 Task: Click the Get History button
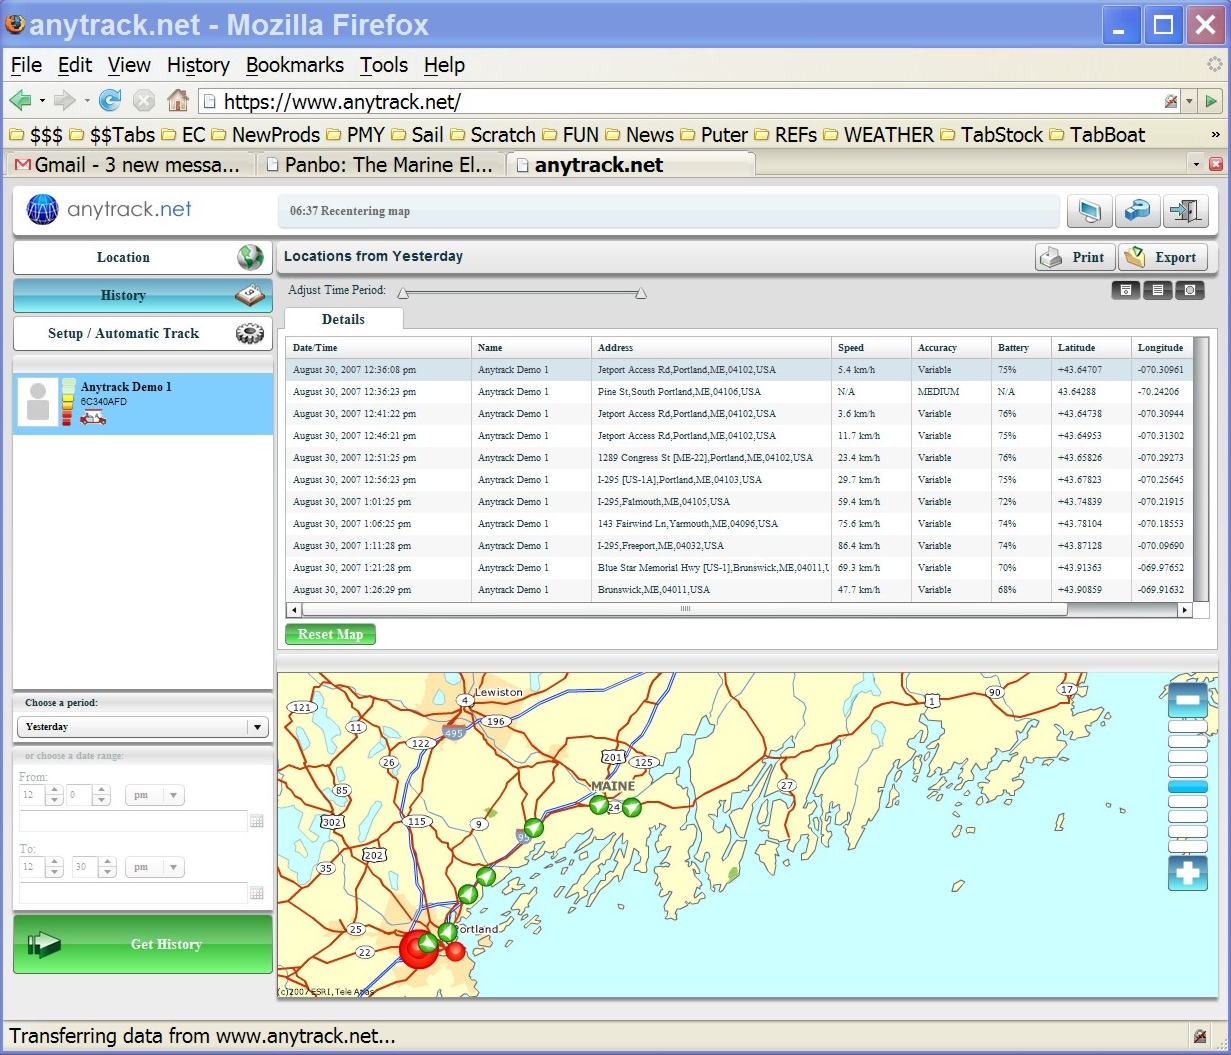tap(142, 944)
